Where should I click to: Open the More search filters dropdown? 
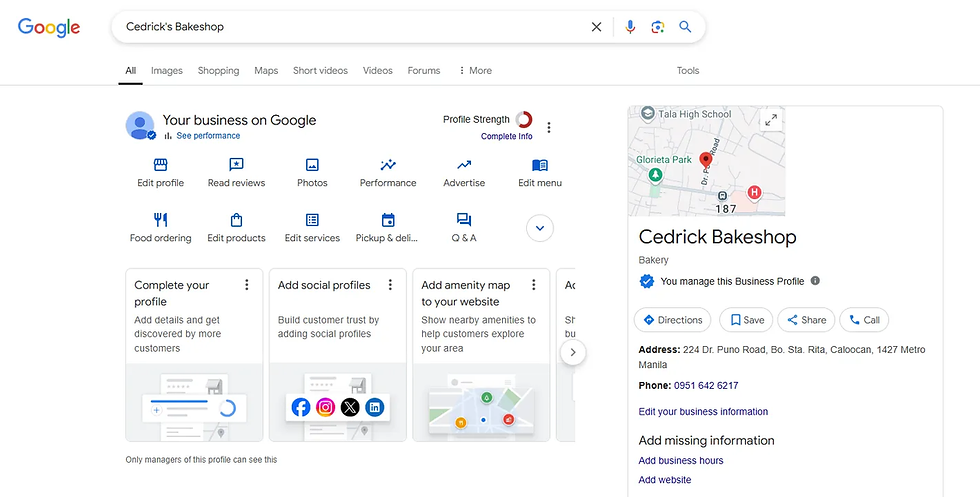(475, 71)
